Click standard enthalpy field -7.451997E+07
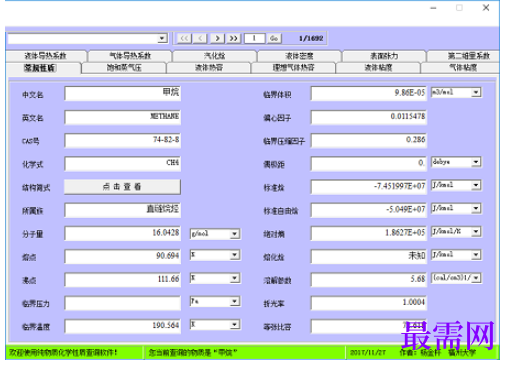513x367 pixels. (369, 187)
